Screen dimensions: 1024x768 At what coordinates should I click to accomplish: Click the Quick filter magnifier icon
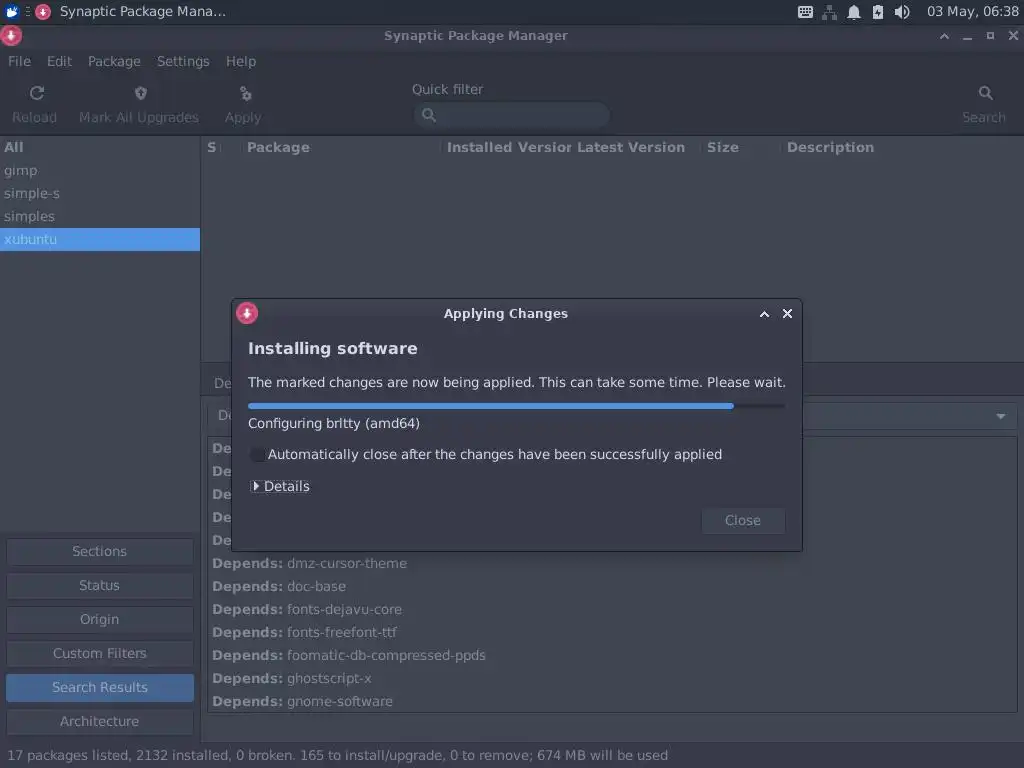point(428,115)
